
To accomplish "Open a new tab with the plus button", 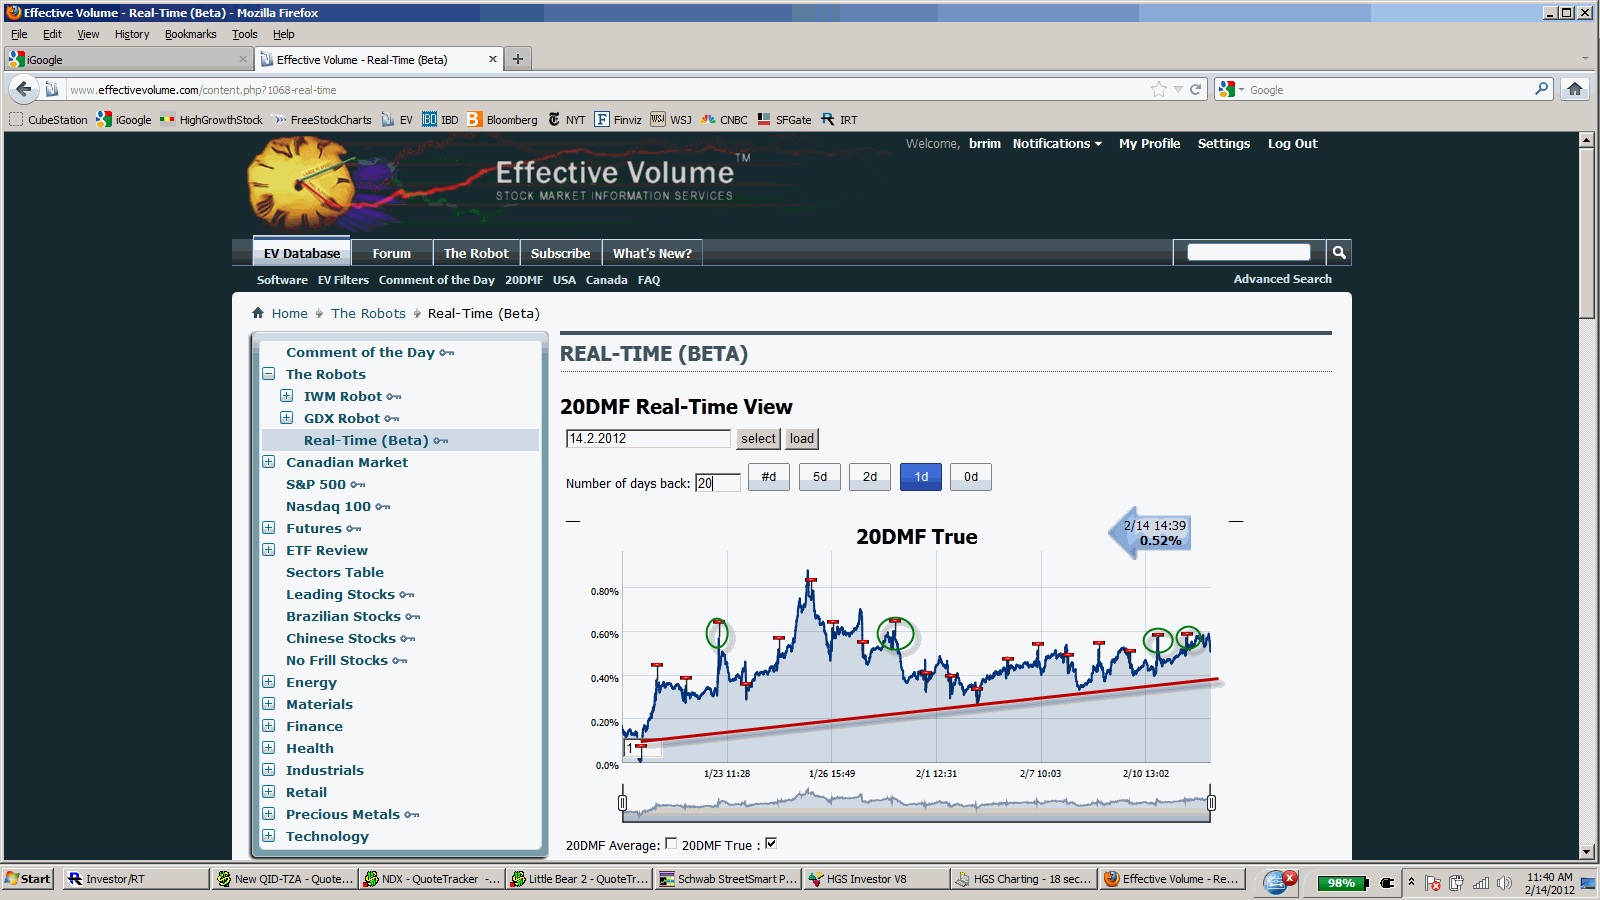I will (517, 59).
